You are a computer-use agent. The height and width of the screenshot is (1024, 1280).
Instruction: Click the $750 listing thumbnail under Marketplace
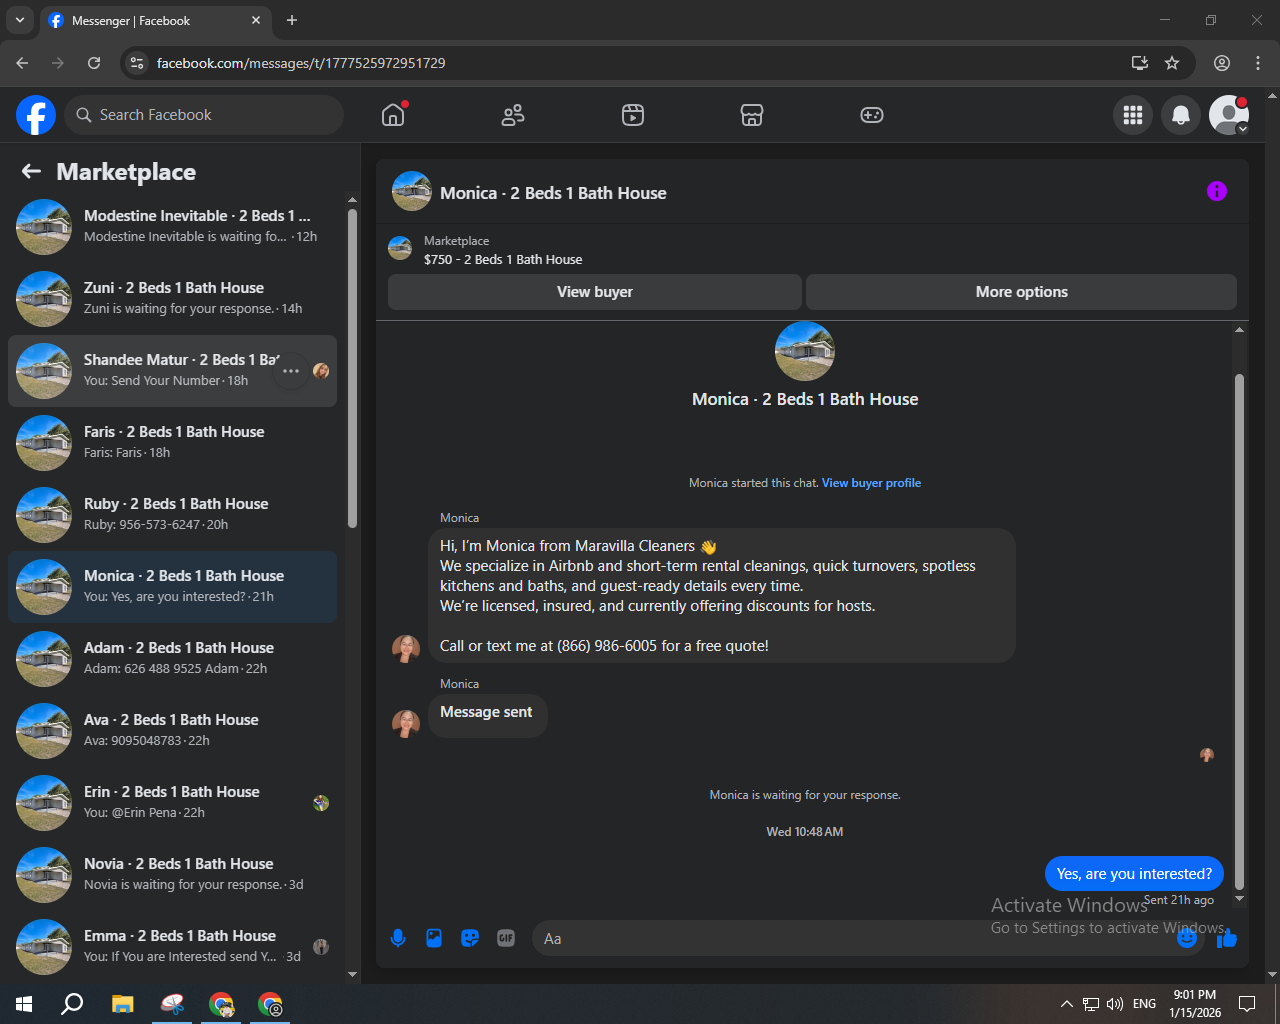[x=400, y=248]
